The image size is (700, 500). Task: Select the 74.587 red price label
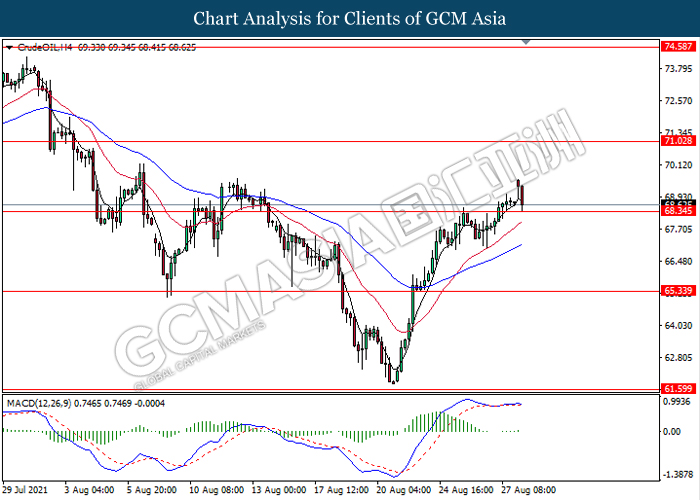click(x=679, y=46)
